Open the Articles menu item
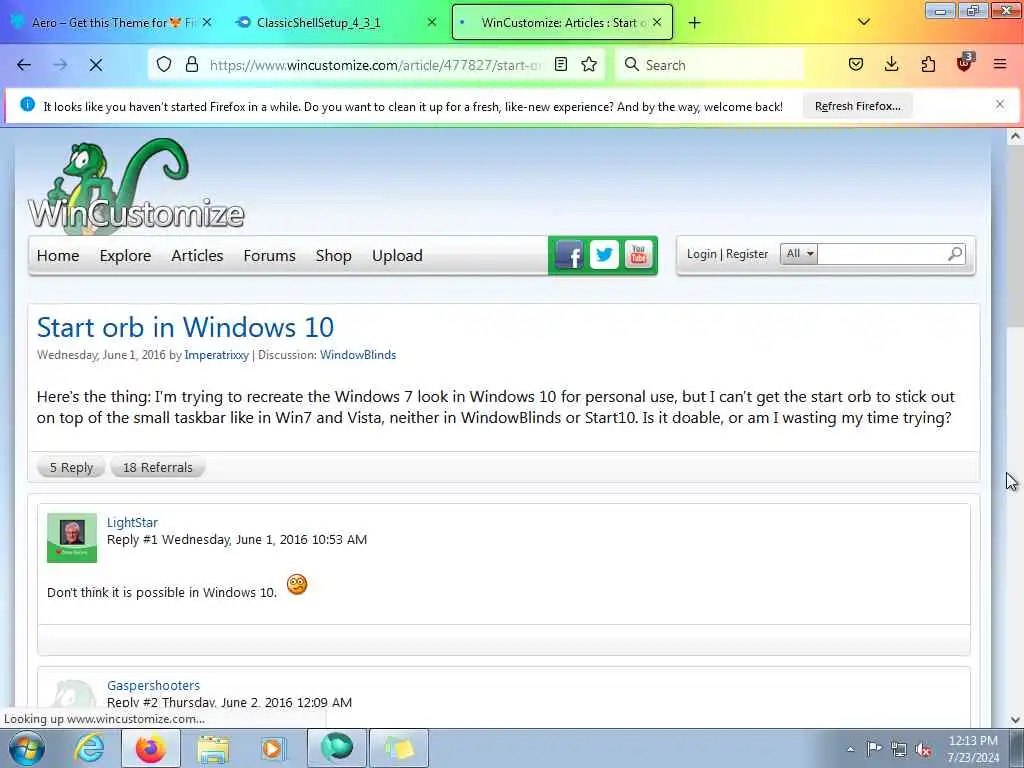Image resolution: width=1024 pixels, height=768 pixels. 197,255
